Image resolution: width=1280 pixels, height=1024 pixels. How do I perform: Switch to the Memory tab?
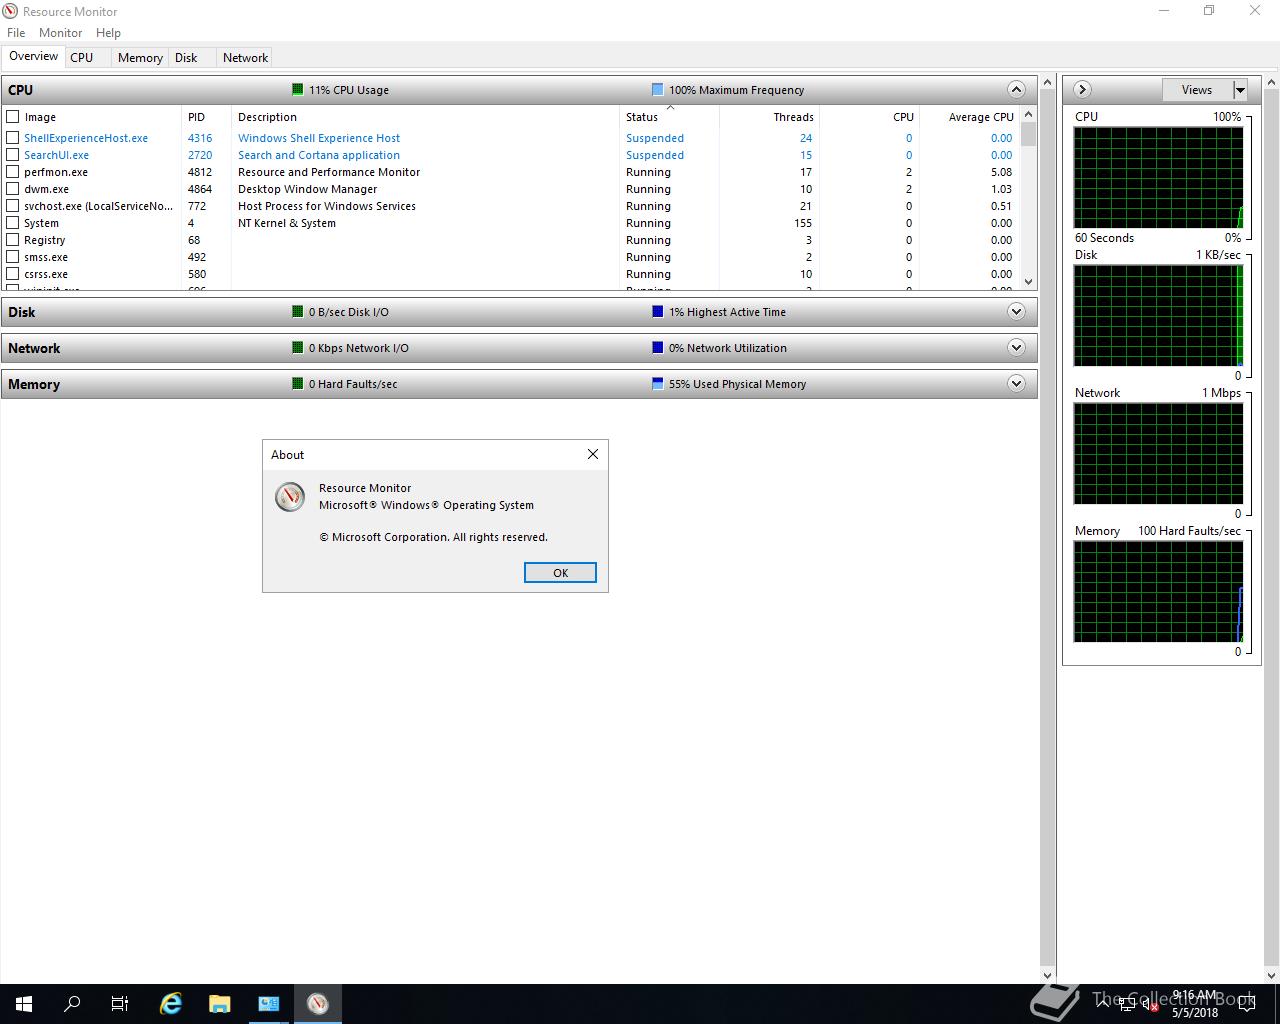(x=140, y=58)
